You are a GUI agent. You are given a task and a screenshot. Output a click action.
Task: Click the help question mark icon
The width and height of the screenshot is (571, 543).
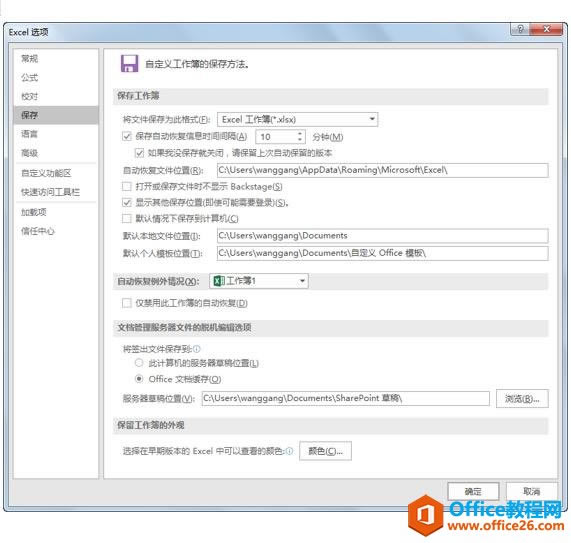click(x=520, y=29)
